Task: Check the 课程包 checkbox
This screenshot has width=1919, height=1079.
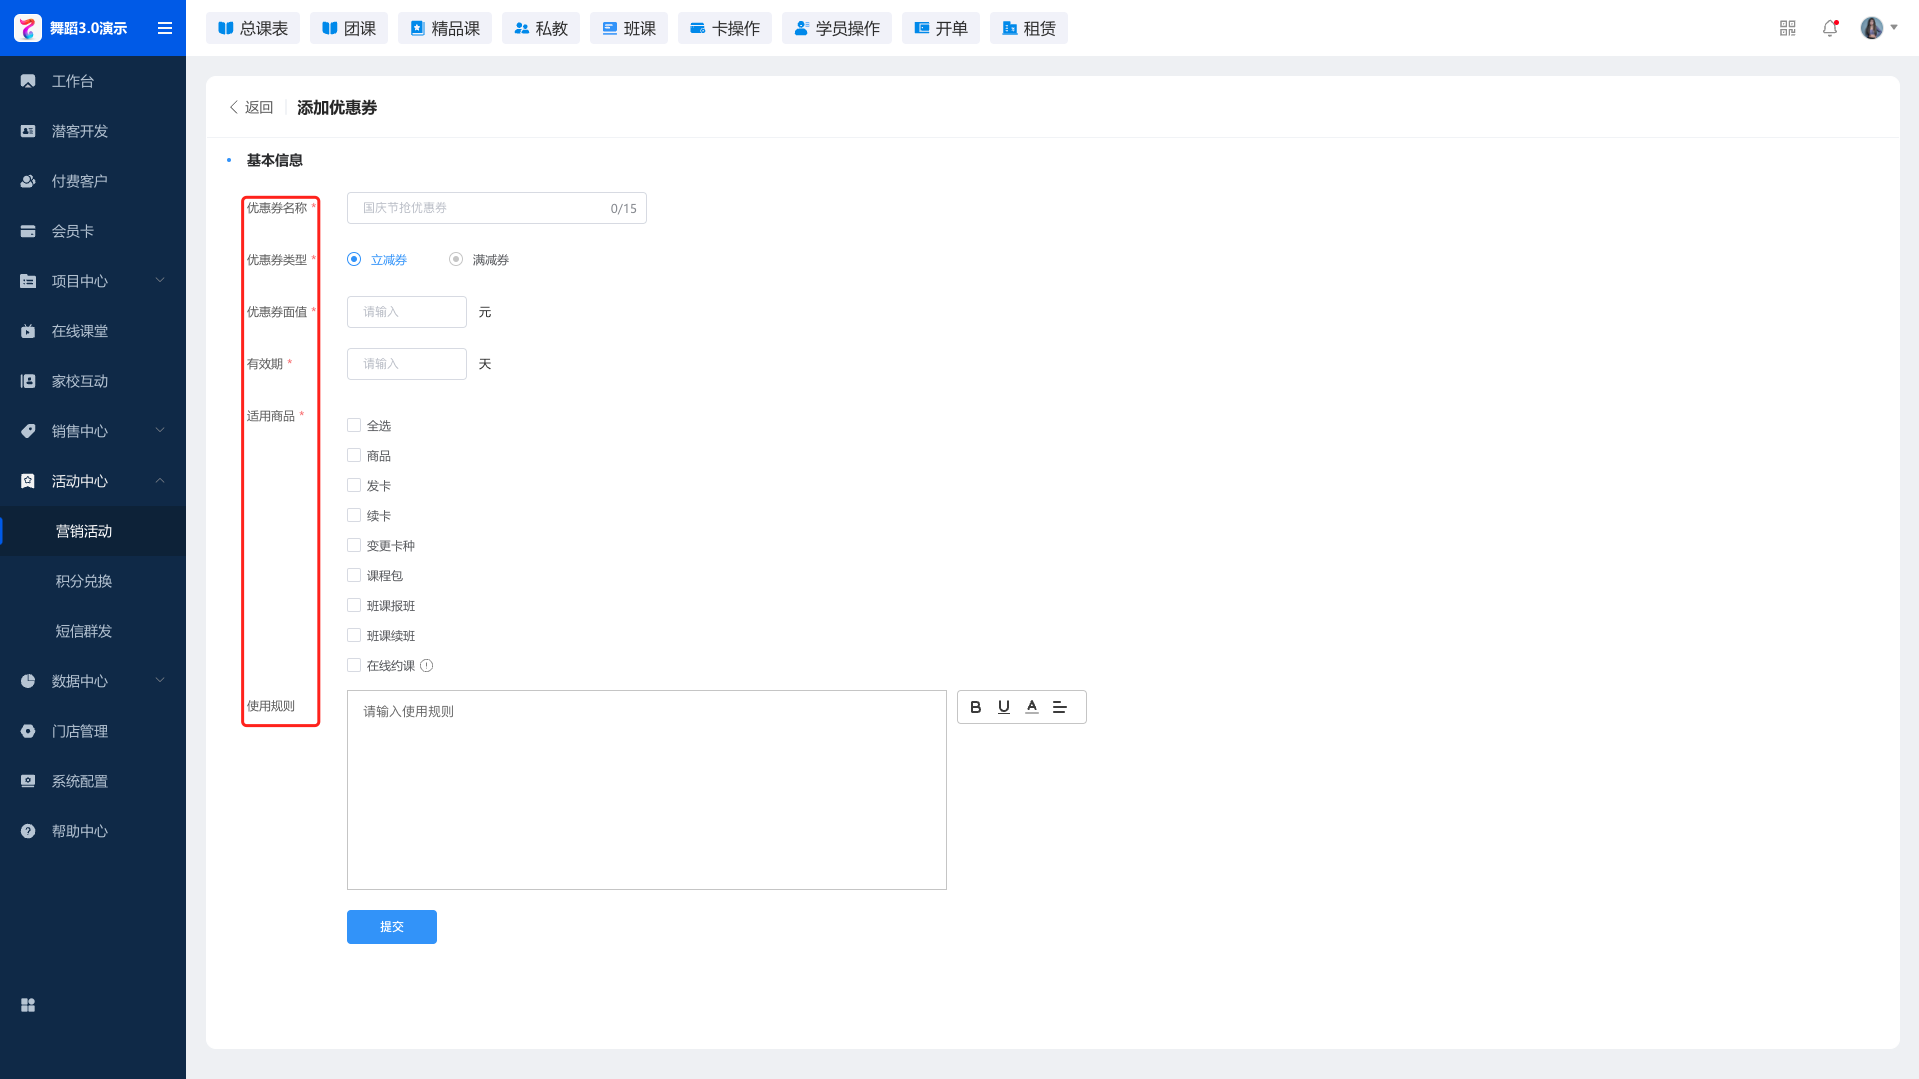Action: (x=354, y=575)
